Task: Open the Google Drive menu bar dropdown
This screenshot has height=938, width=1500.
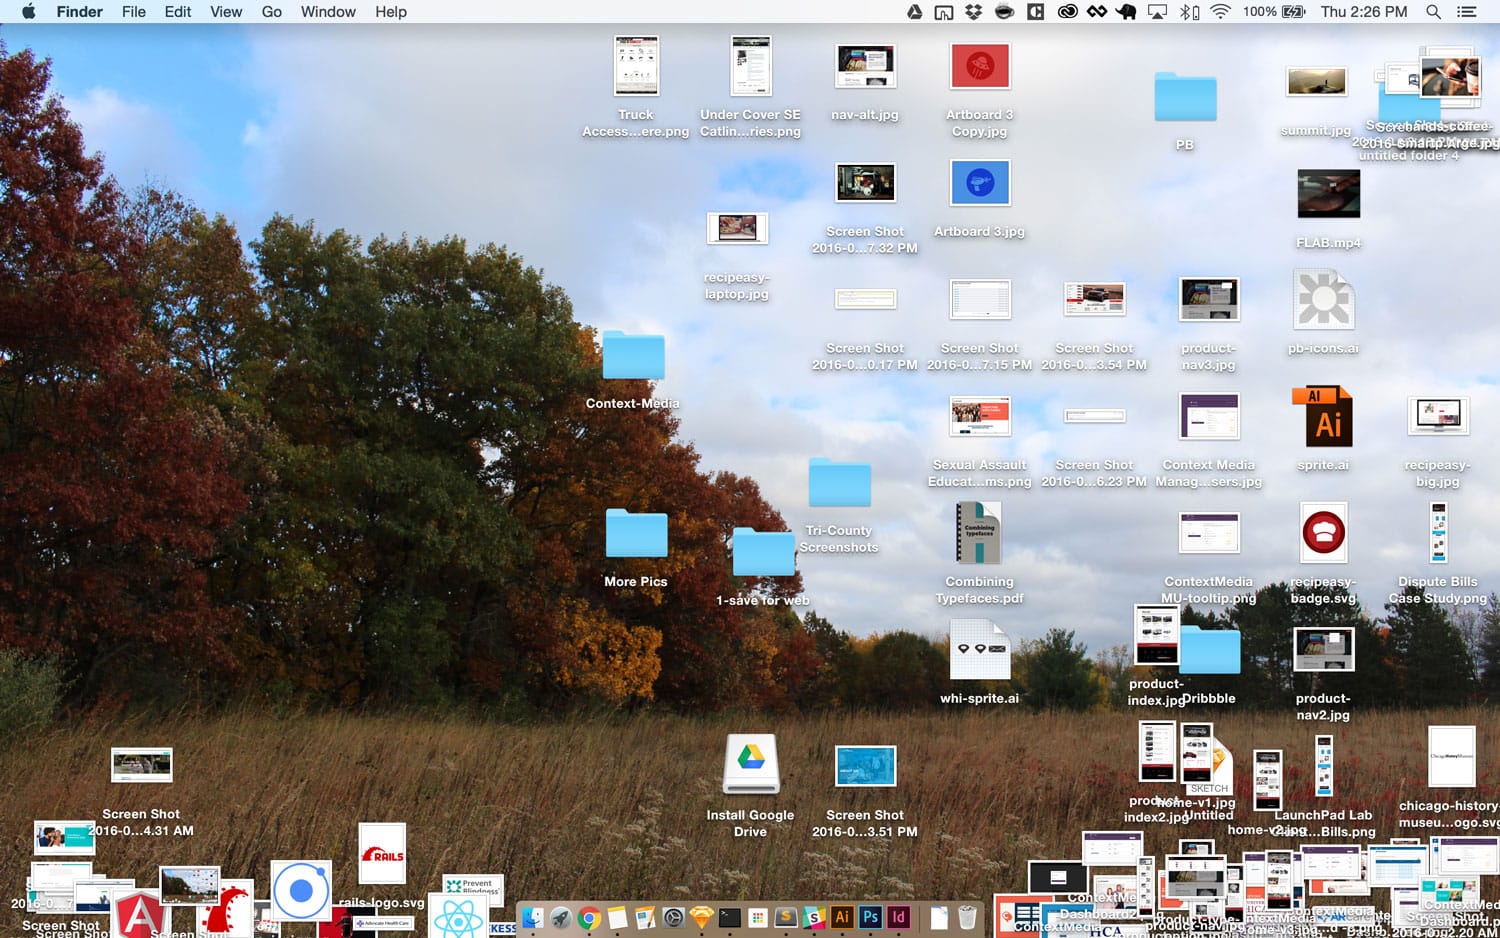Action: pyautogui.click(x=915, y=12)
